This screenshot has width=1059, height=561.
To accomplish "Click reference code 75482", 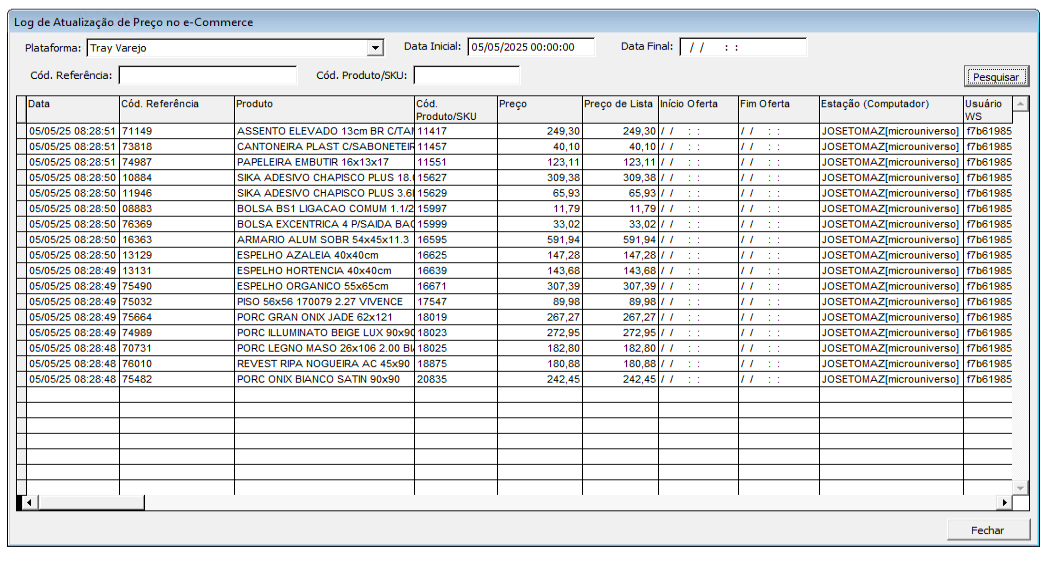I will click(177, 379).
